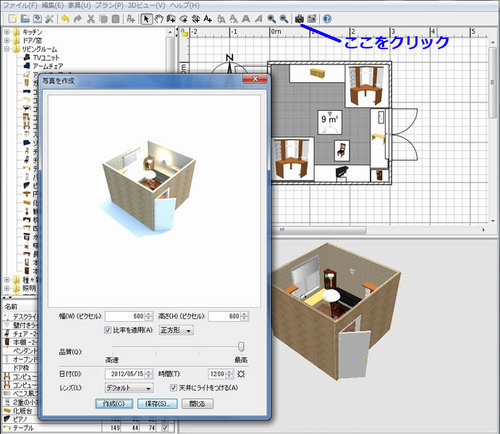Toggle visibility checkbox in テーブル row
The width and height of the screenshot is (500, 434).
click(165, 428)
